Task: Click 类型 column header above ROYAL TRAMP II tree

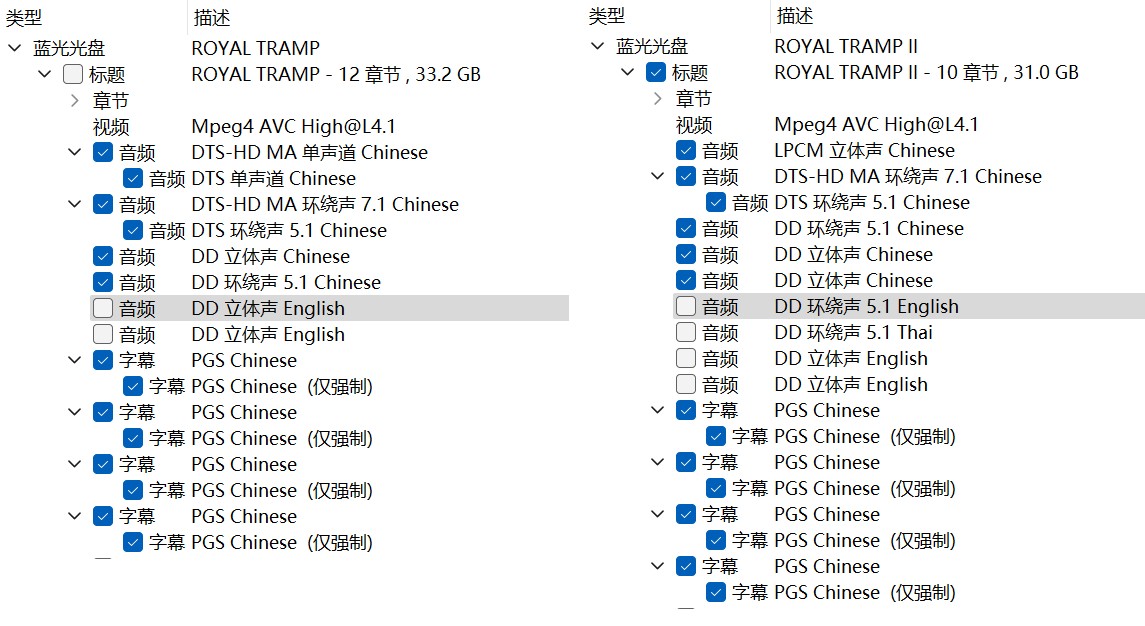Action: [607, 15]
